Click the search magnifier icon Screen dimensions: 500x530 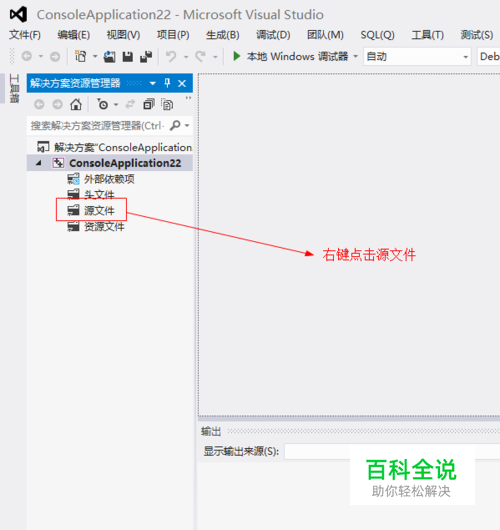point(175,125)
